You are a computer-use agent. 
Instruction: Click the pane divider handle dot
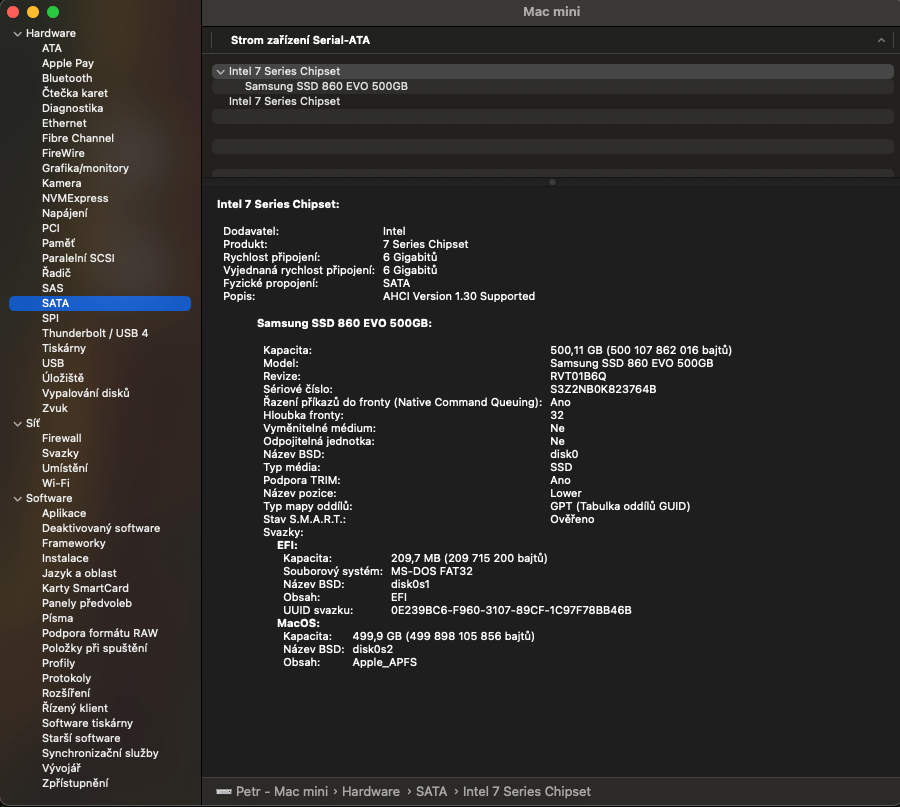point(552,182)
